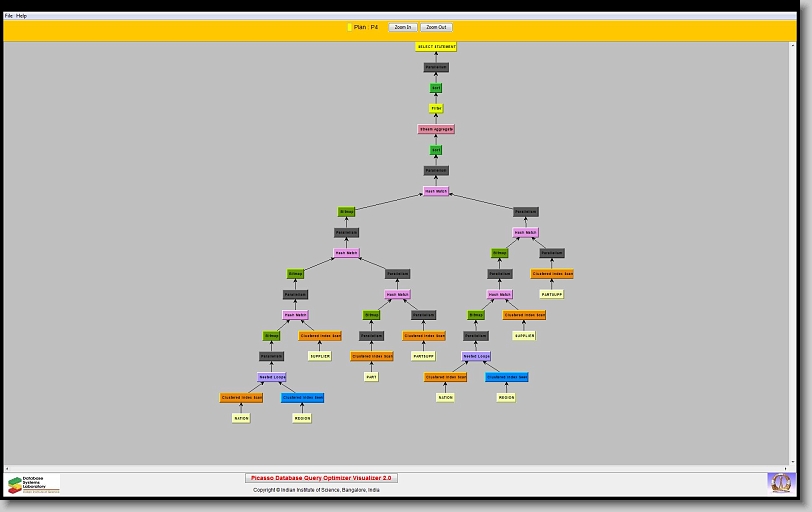Select the SELECT STATEMENT root node
This screenshot has width=812, height=512.
(436, 47)
